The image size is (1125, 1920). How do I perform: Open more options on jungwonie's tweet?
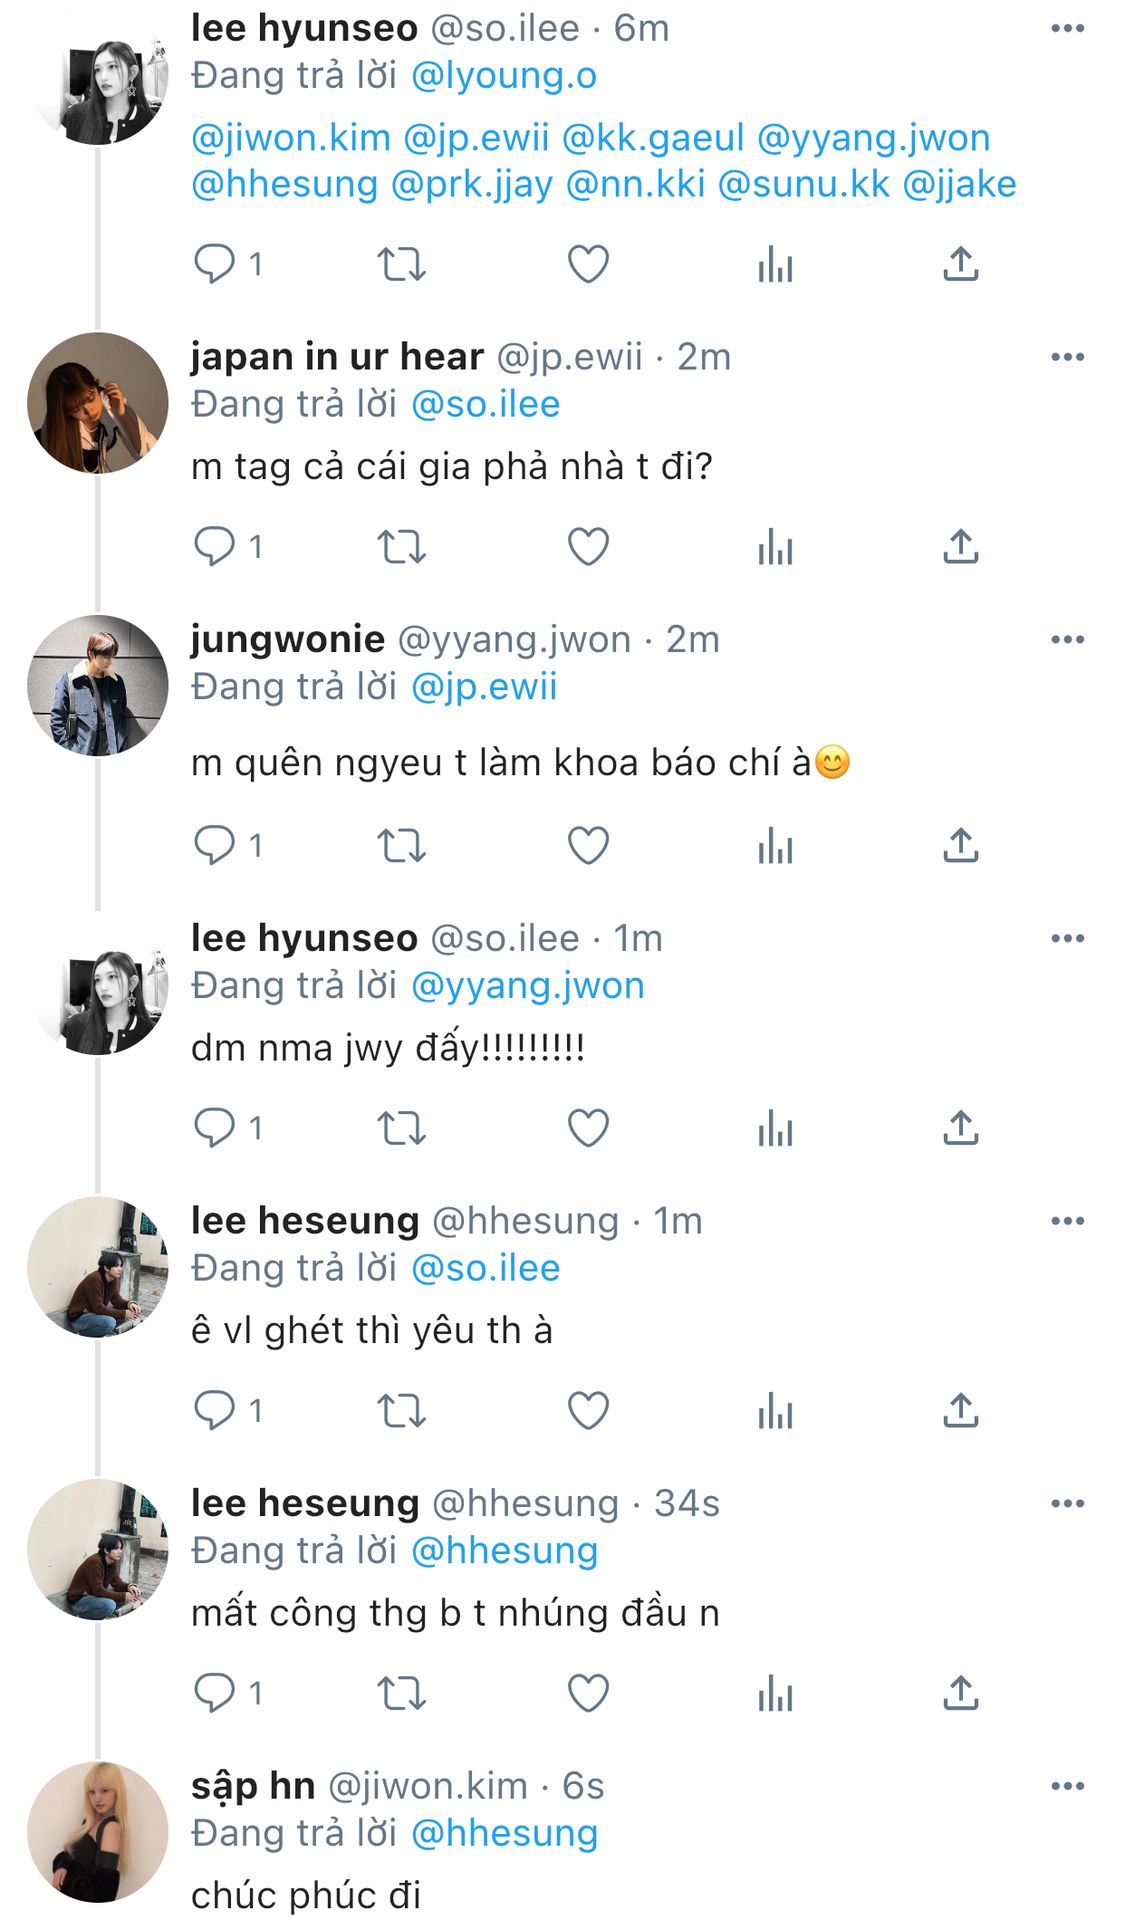[x=1067, y=639]
